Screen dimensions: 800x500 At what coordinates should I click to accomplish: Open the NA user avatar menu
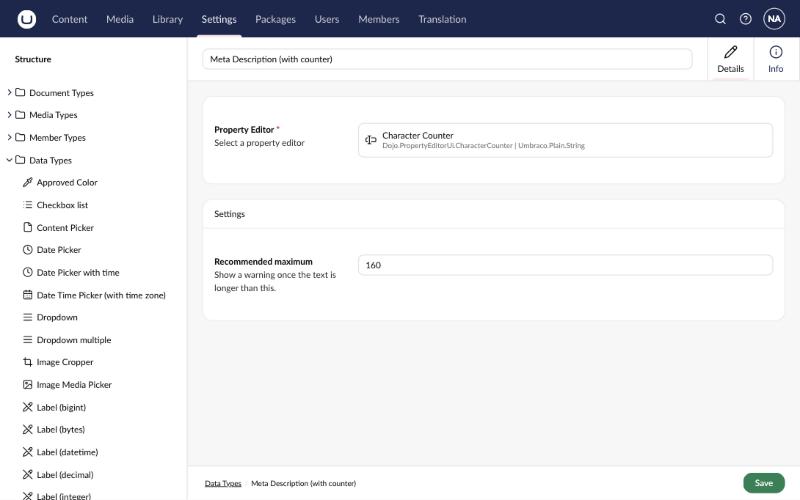(774, 19)
